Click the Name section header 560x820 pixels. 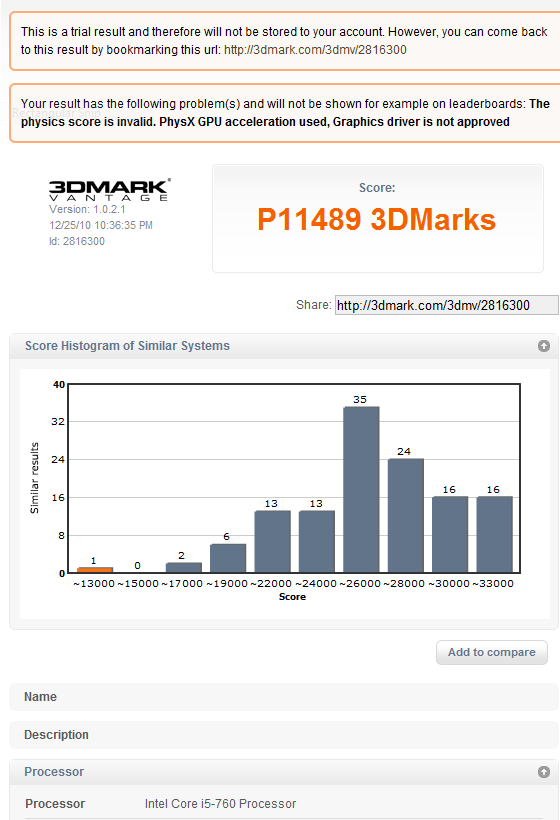284,697
